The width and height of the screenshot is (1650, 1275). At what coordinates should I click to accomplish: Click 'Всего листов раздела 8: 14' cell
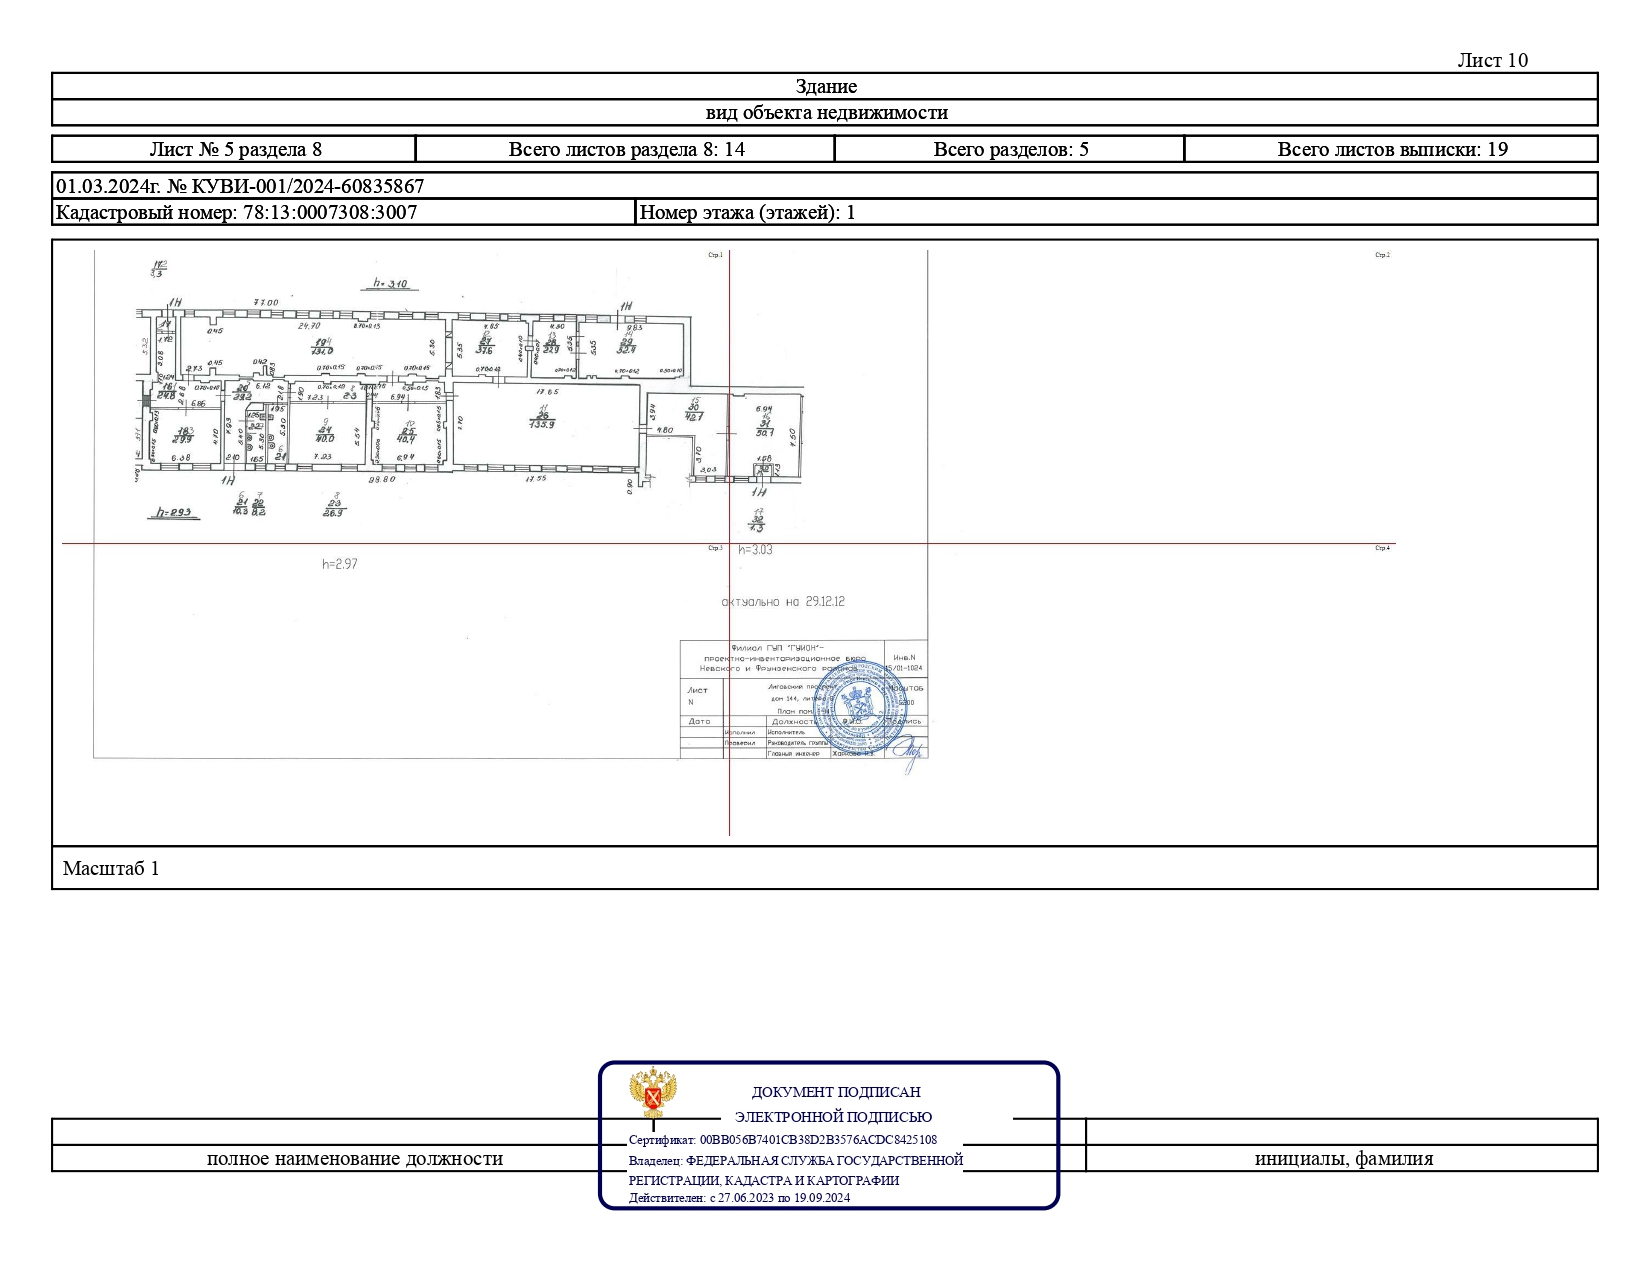pyautogui.click(x=626, y=149)
